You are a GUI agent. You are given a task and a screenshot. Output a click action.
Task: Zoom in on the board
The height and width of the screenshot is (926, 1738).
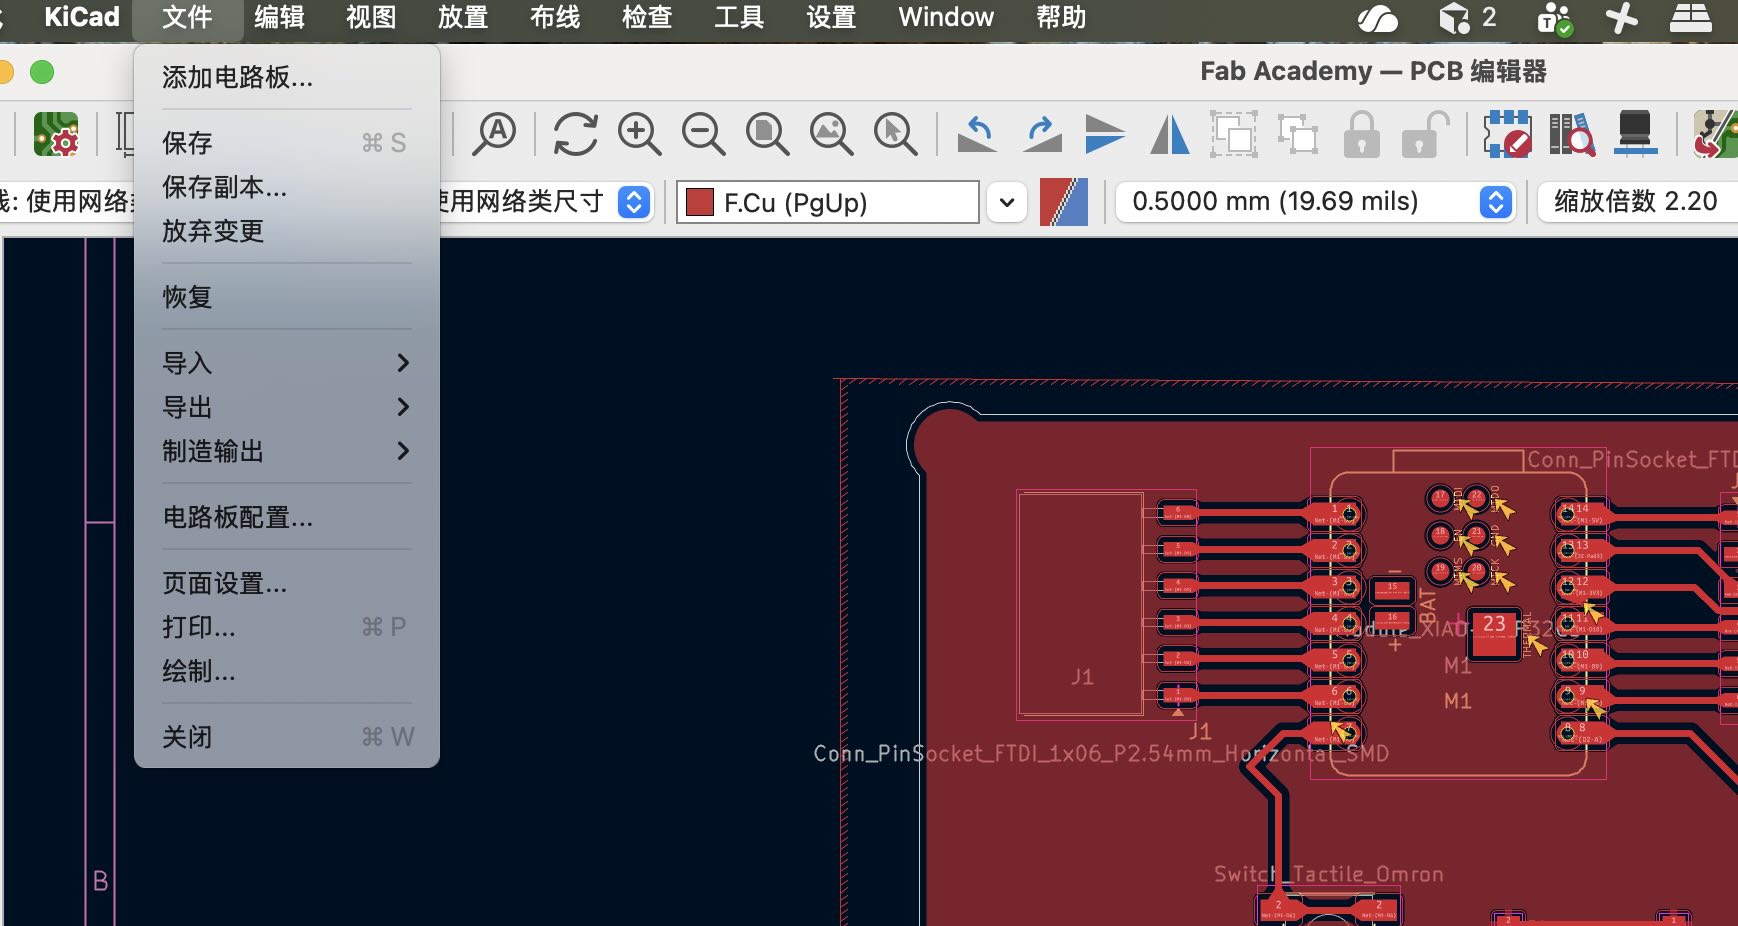coord(640,134)
